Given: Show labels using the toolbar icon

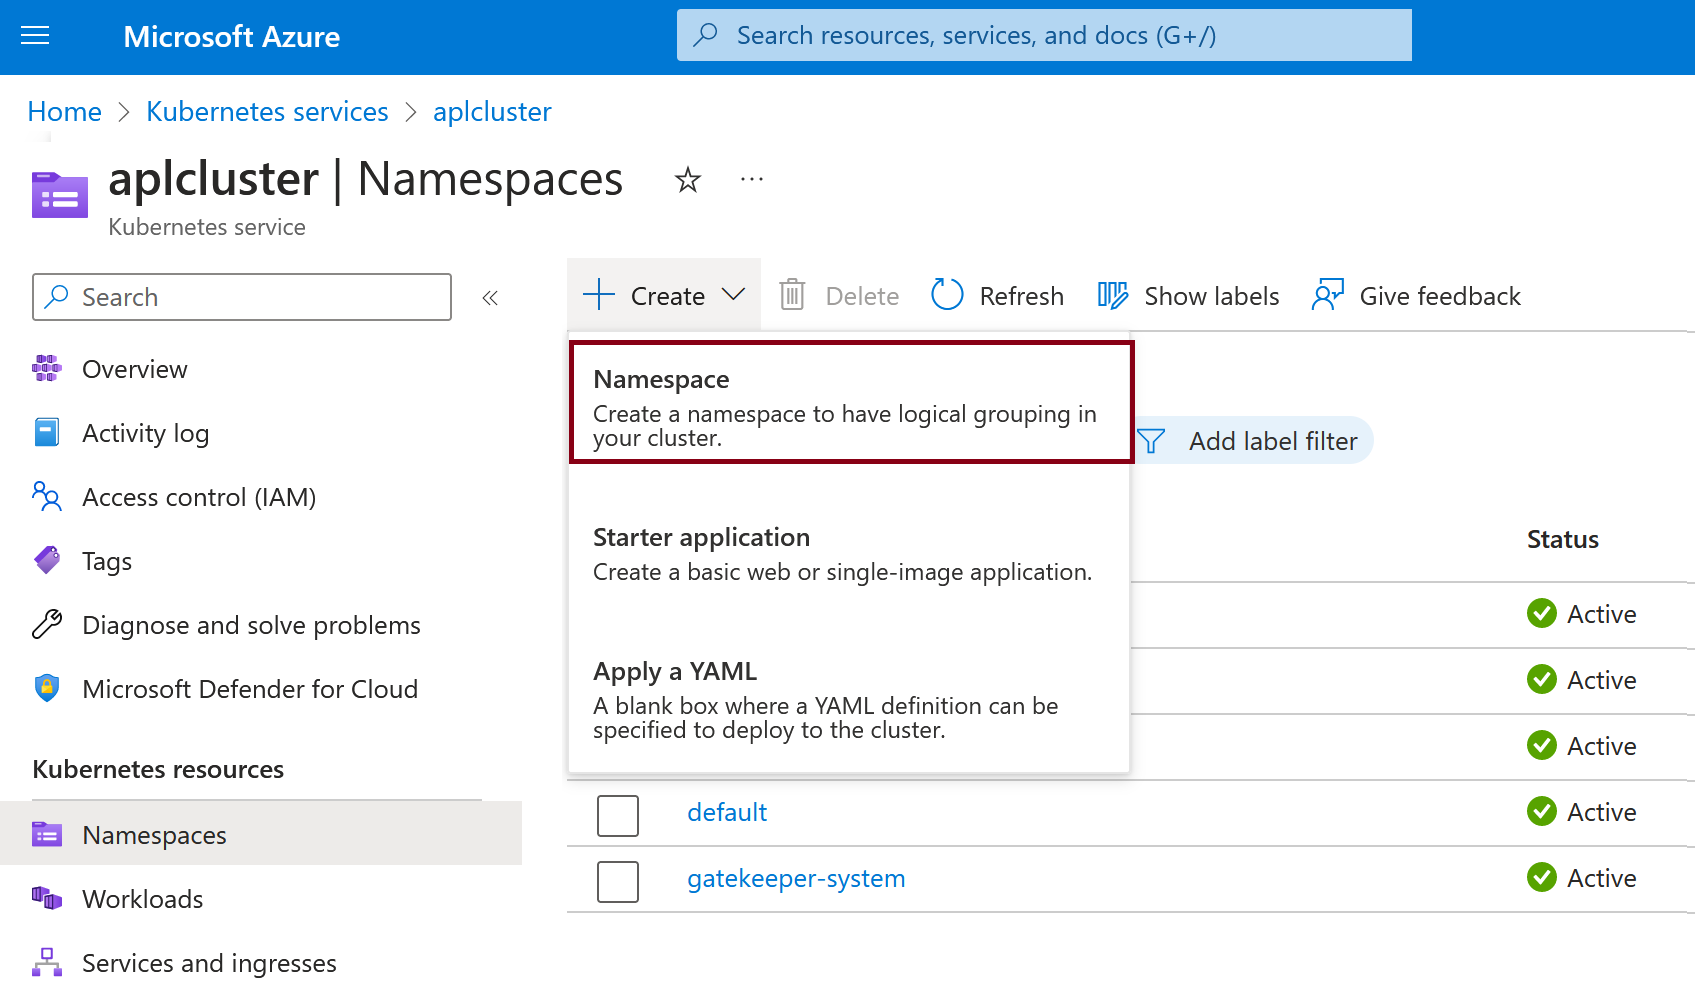Looking at the screenshot, I should 1112,295.
